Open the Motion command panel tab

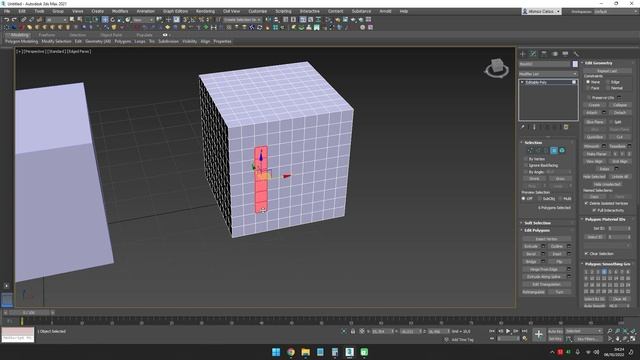coord(555,54)
